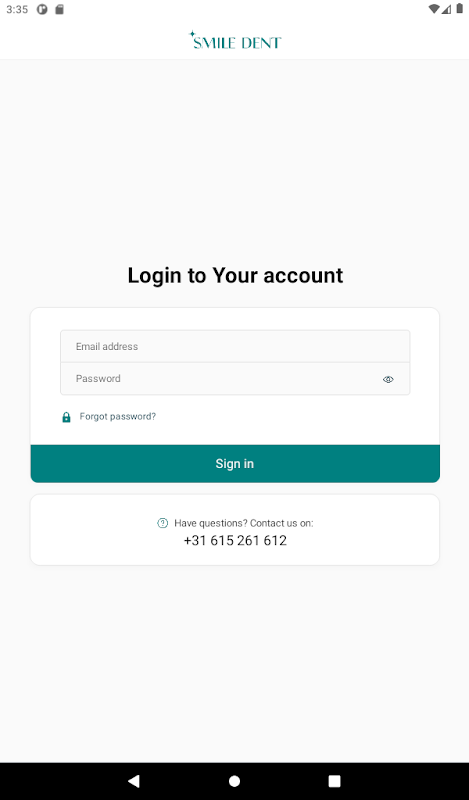Tap the cellular signal icon

(447, 9)
